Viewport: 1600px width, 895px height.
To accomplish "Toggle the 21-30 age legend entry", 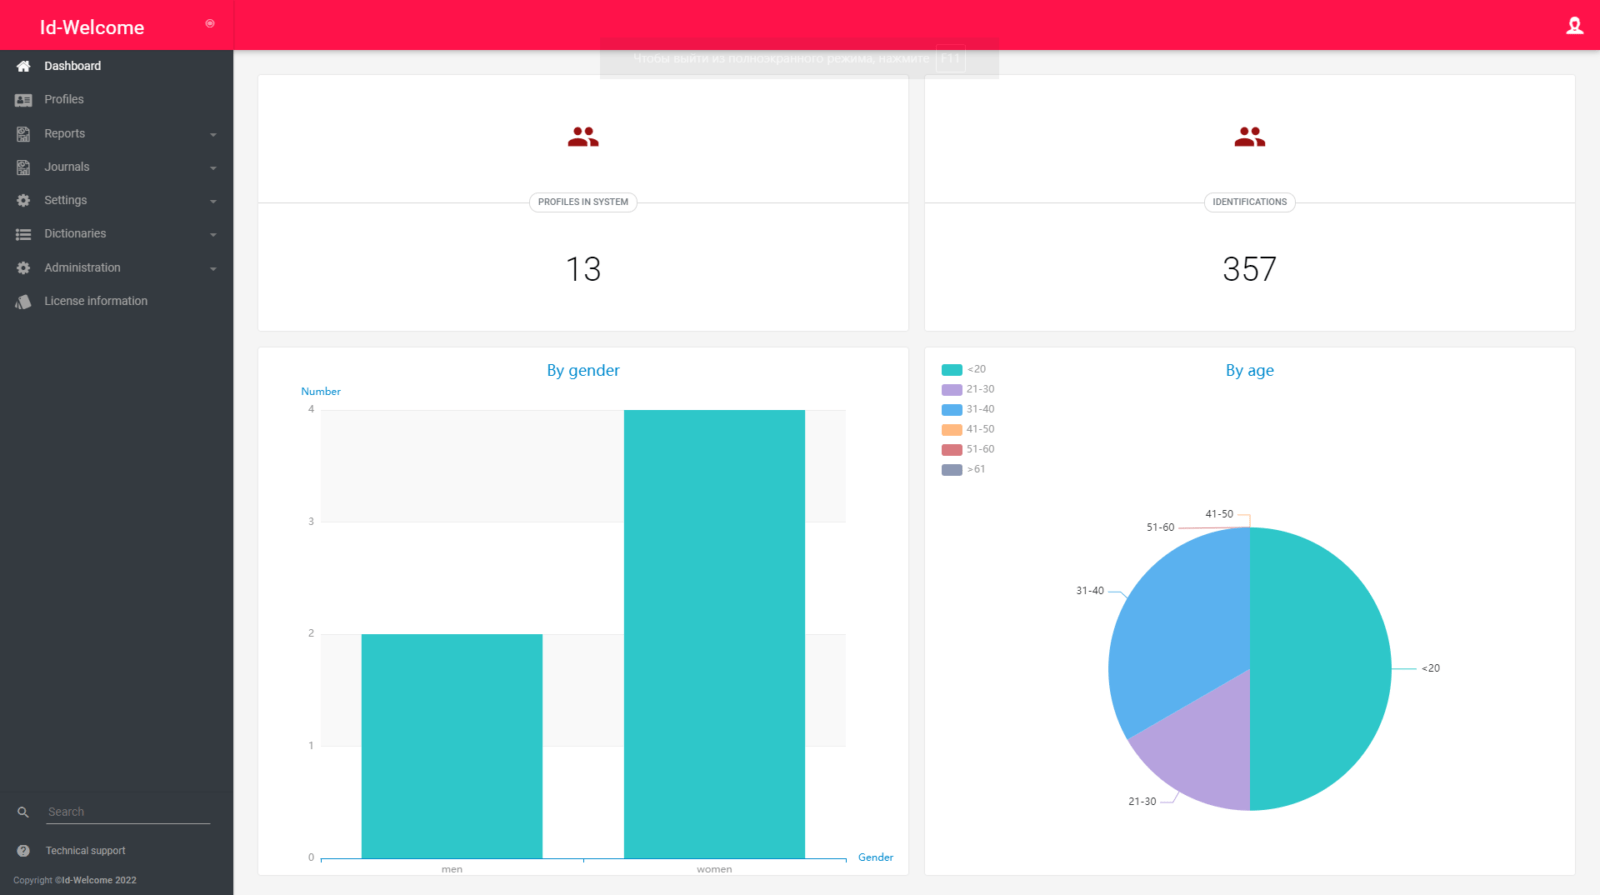I will pos(968,390).
